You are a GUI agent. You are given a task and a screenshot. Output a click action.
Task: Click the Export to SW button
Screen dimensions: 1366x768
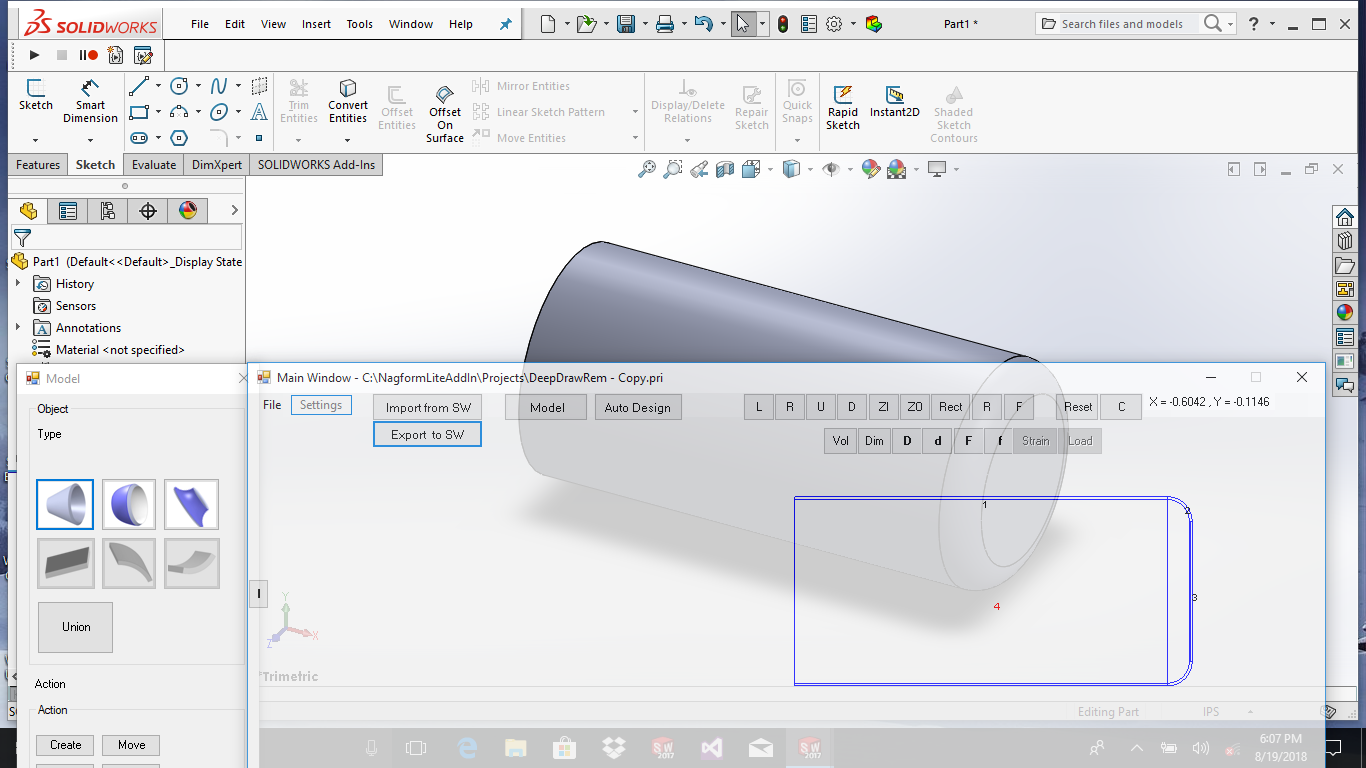427,435
